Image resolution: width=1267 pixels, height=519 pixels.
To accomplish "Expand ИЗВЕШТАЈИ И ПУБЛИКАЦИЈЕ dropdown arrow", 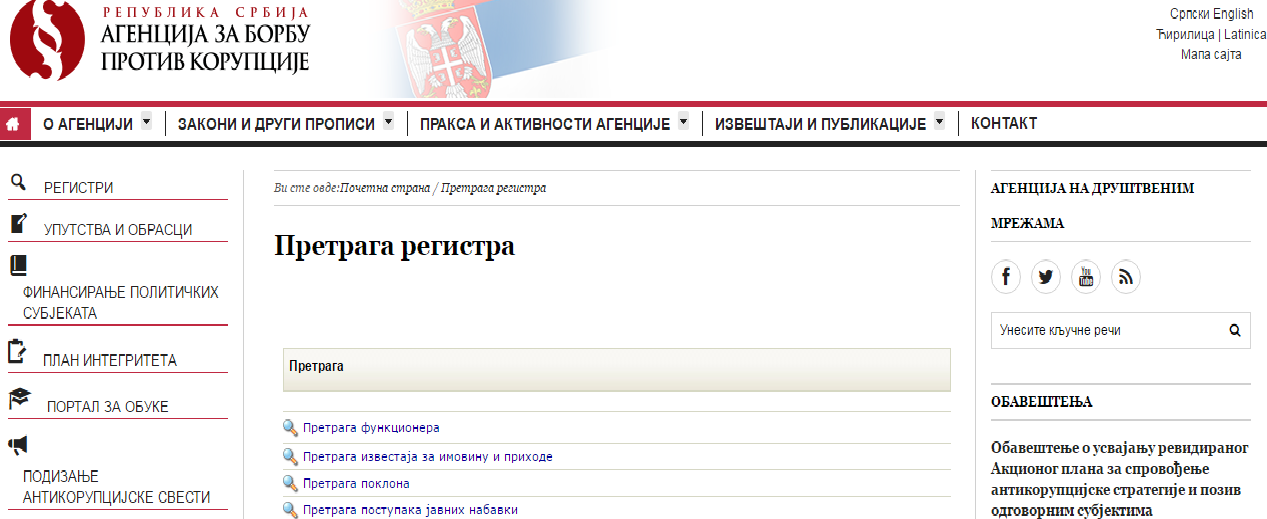I will pyautogui.click(x=939, y=122).
